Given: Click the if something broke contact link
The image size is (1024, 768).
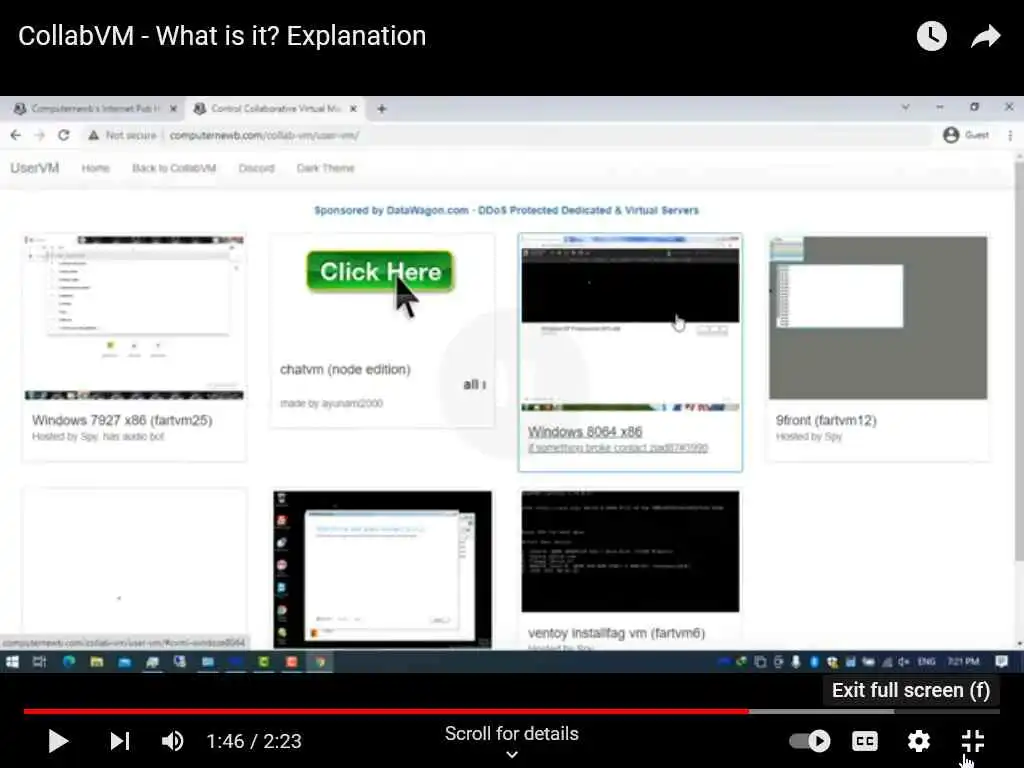Looking at the screenshot, I should pyautogui.click(x=618, y=448).
